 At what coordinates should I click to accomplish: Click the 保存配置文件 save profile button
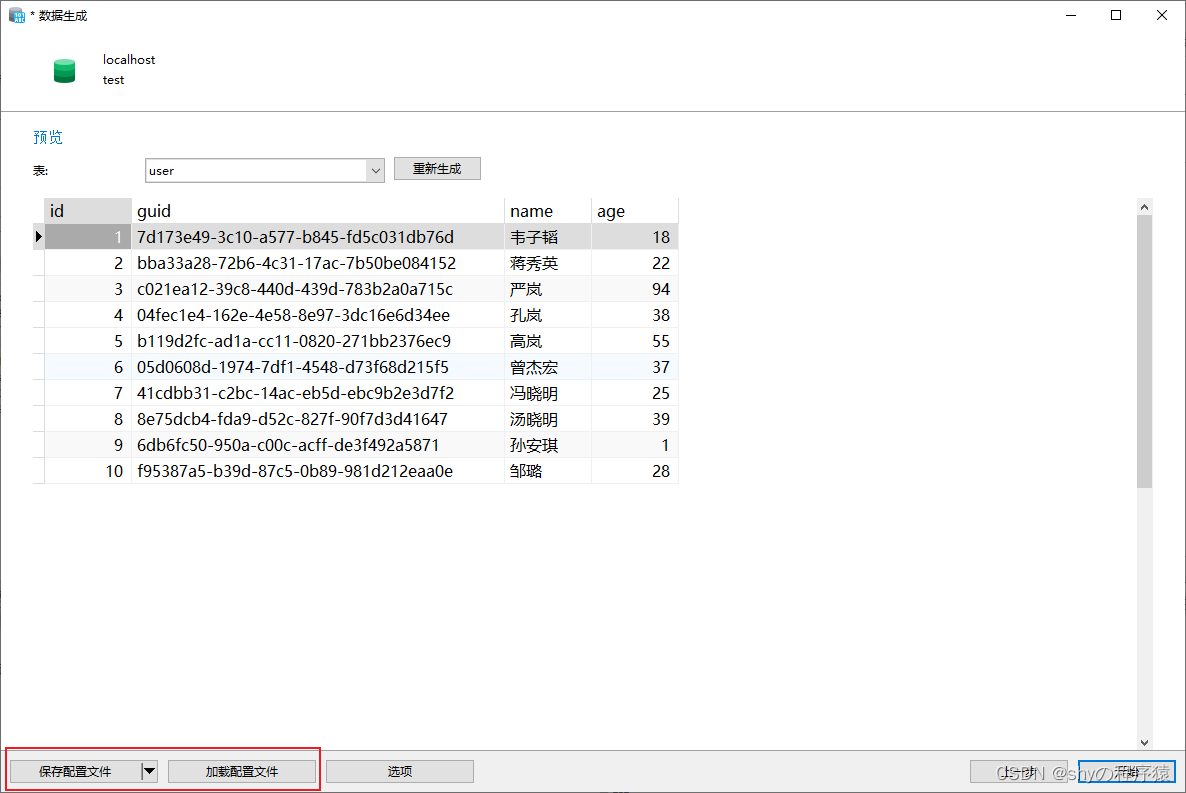pos(76,771)
